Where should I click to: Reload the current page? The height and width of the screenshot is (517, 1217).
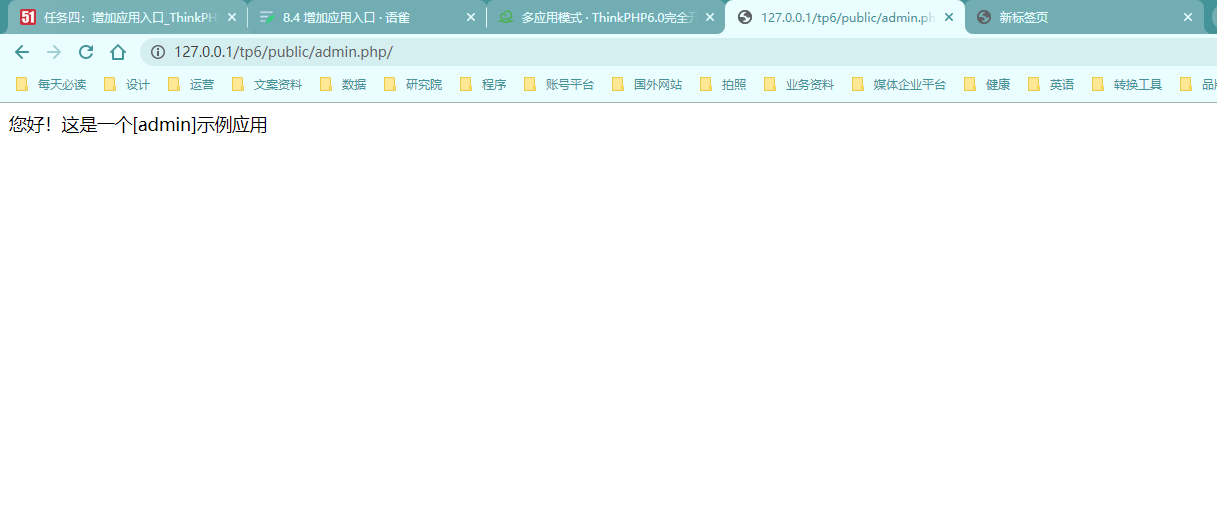[86, 52]
